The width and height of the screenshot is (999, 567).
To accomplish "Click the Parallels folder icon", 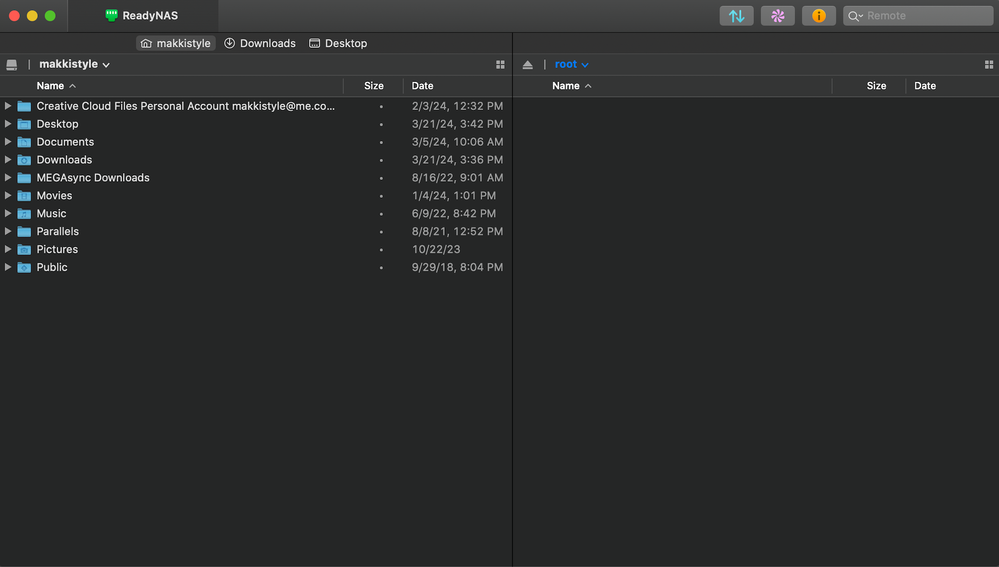I will click(x=24, y=231).
